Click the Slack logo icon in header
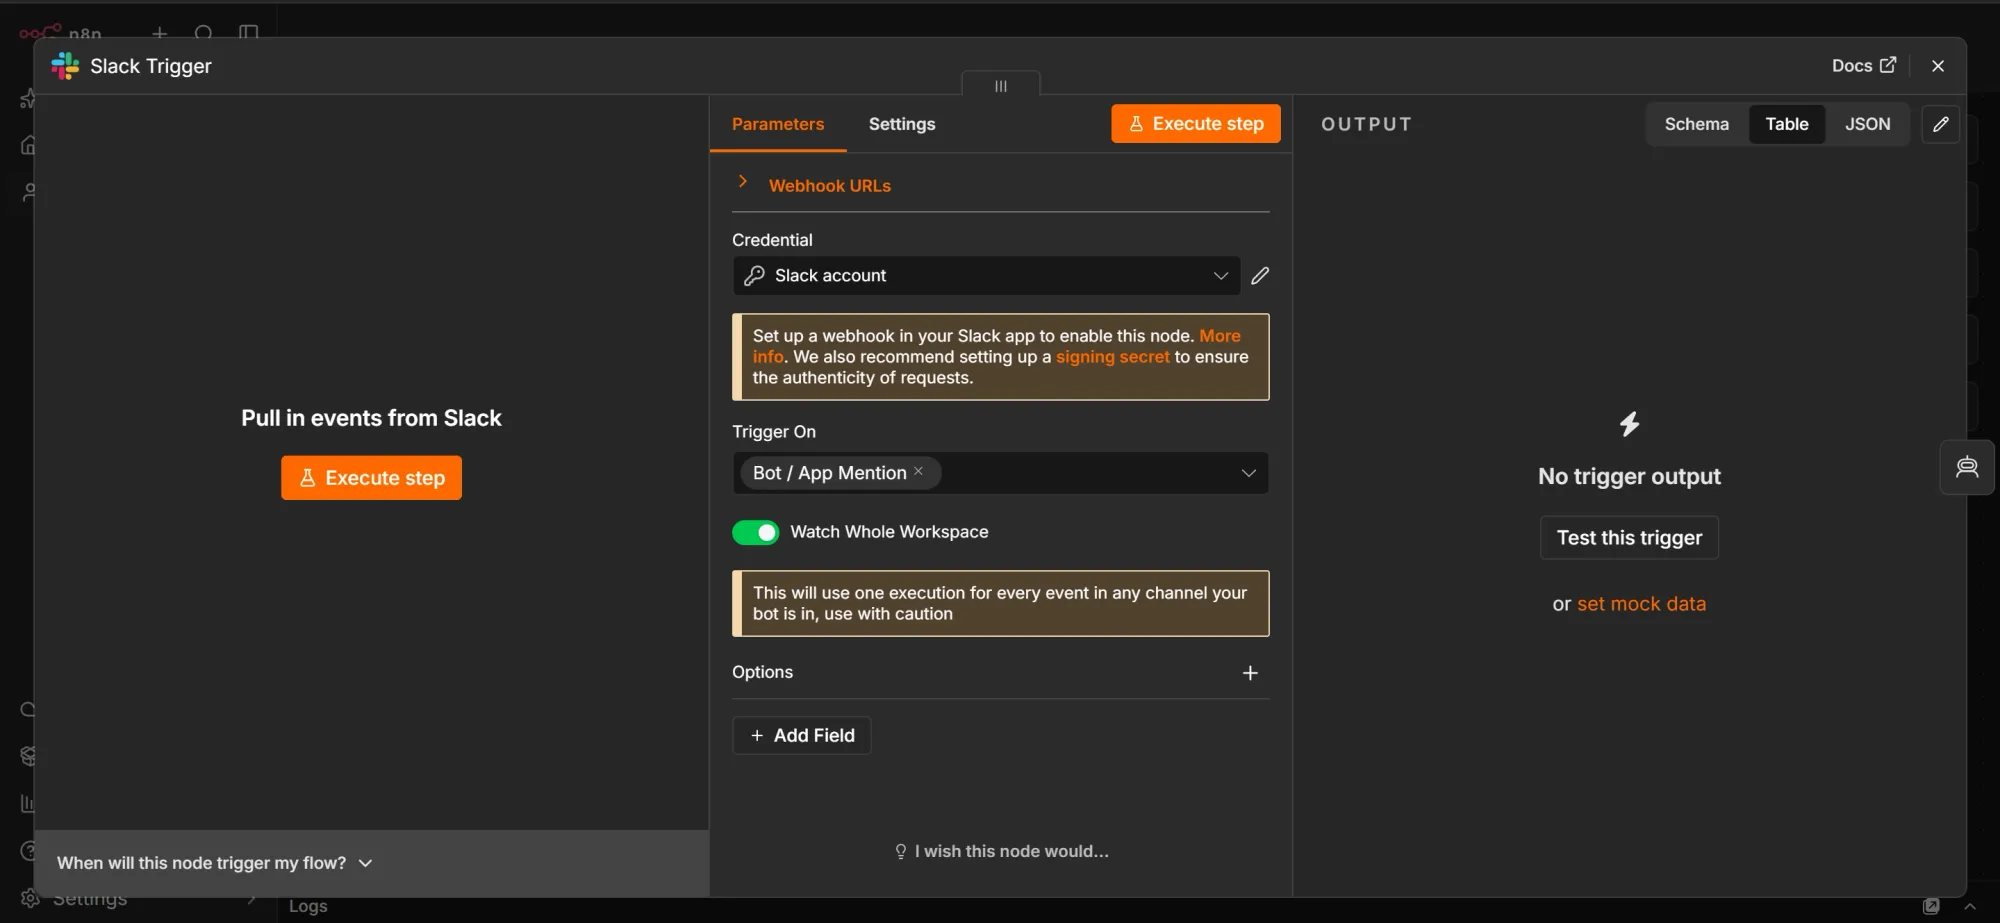Viewport: 2000px width, 923px height. [x=65, y=66]
